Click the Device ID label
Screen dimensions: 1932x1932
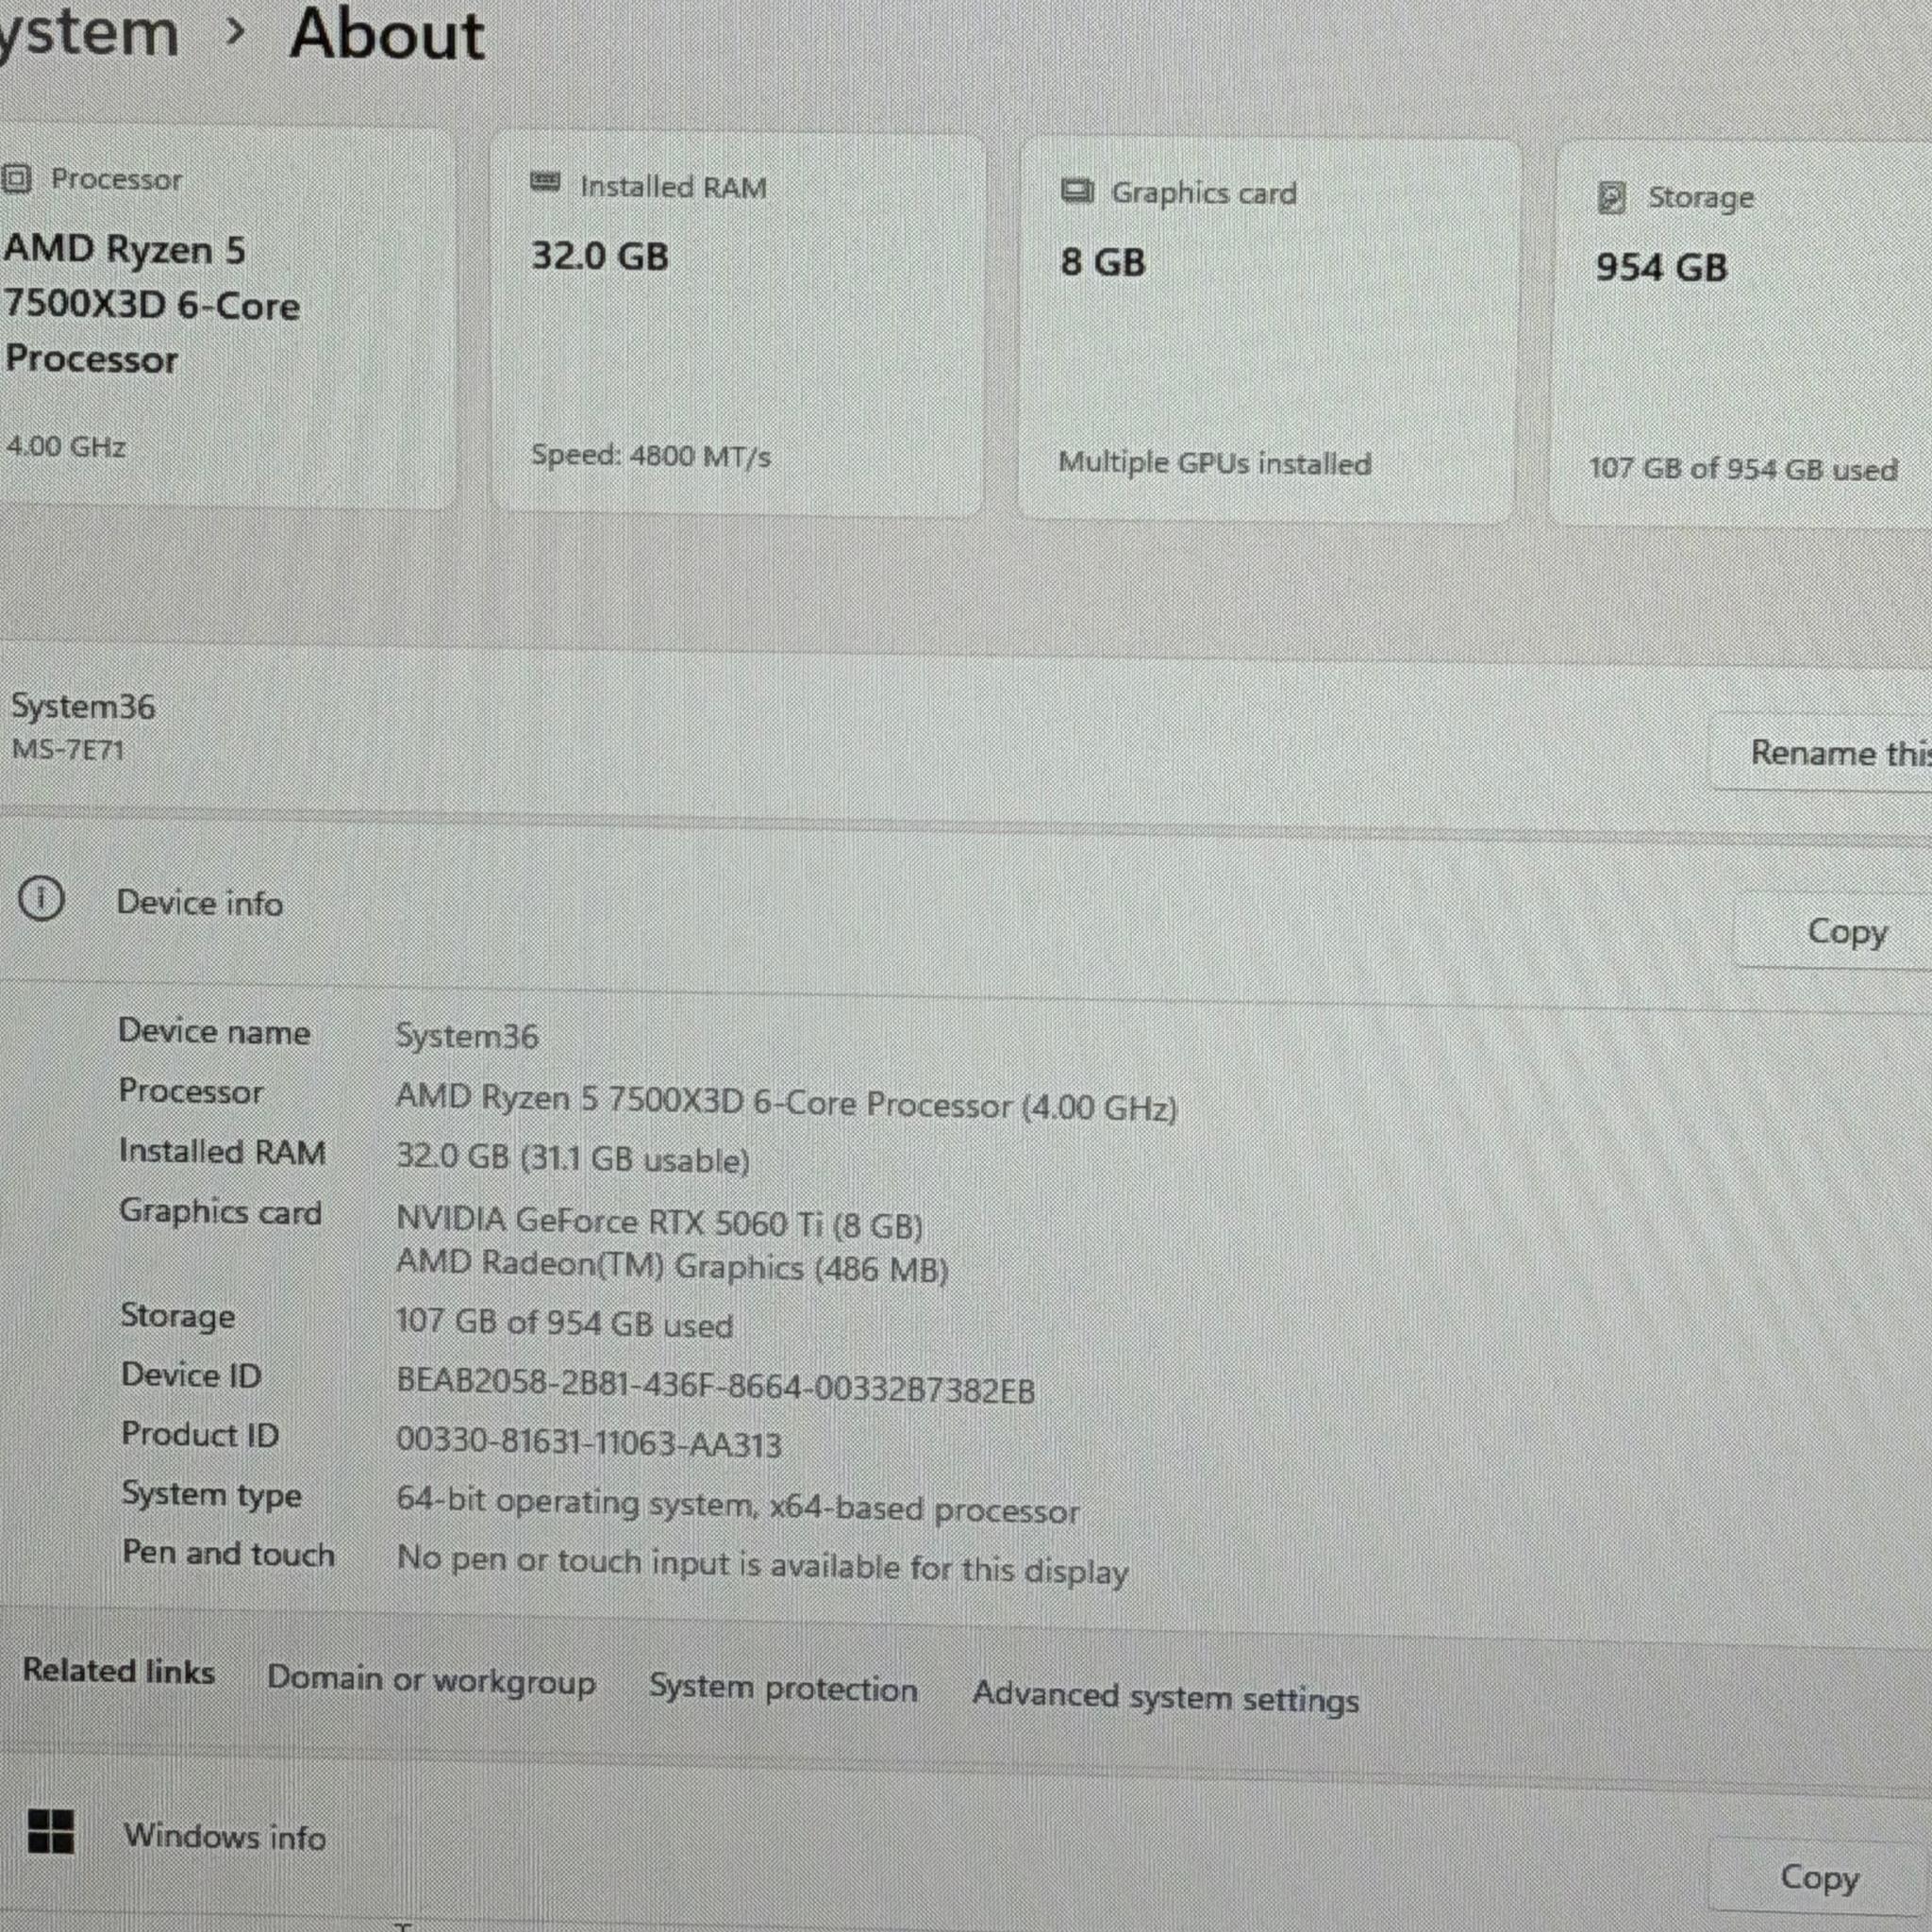pyautogui.click(x=191, y=1375)
